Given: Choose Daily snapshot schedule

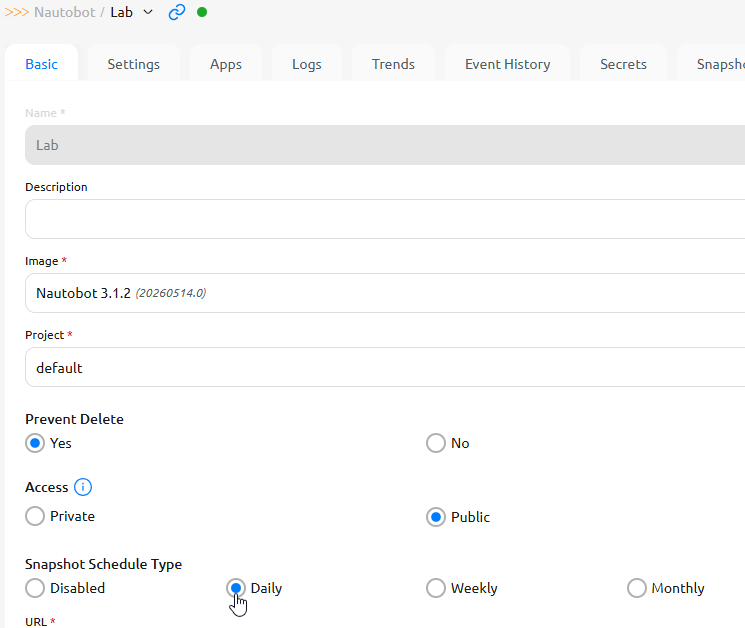Looking at the screenshot, I should pos(236,588).
